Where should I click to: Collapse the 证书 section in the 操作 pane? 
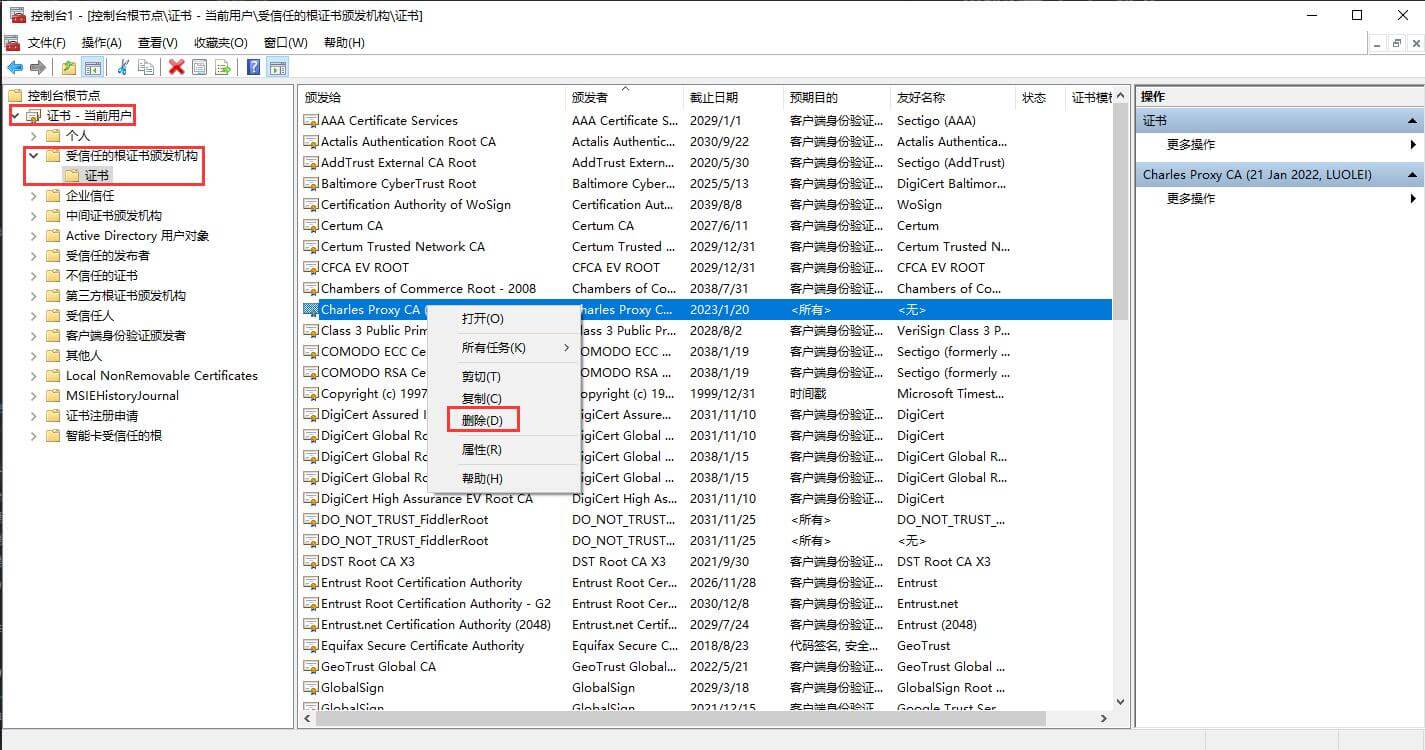1413,120
